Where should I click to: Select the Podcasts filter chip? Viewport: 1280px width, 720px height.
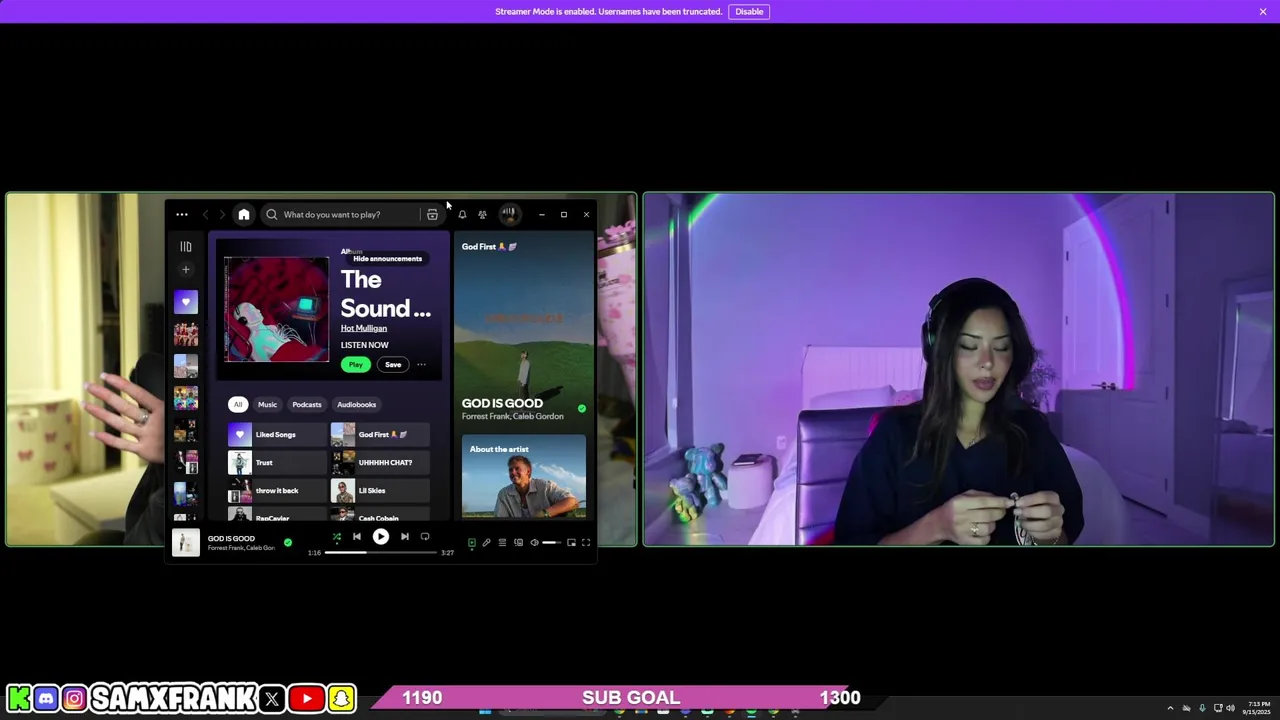(x=307, y=404)
